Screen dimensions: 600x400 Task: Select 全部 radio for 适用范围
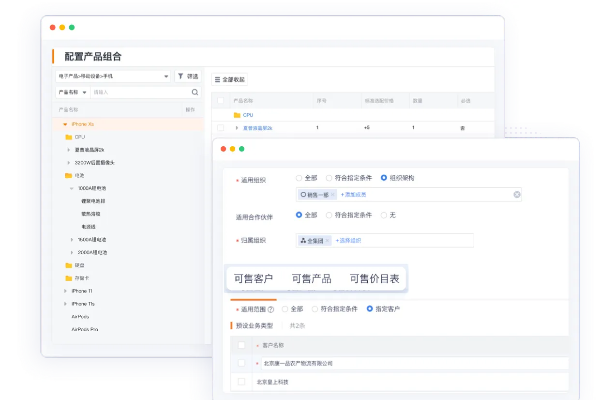click(x=285, y=309)
